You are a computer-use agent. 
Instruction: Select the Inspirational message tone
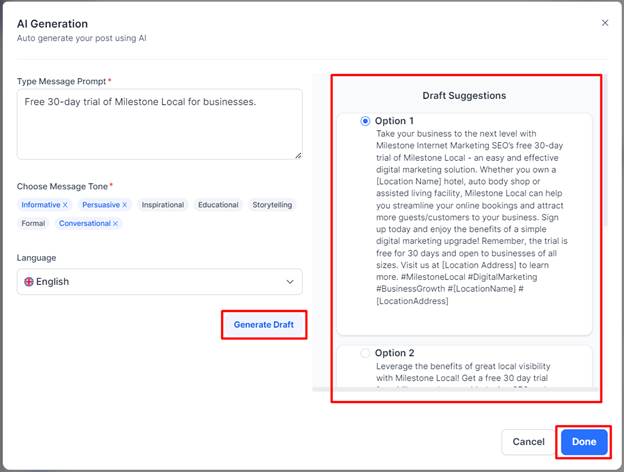(x=163, y=205)
